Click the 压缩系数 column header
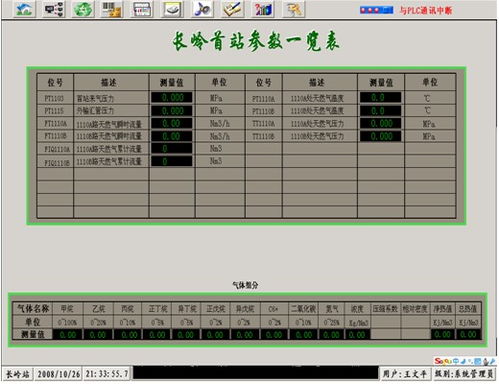Viewport: 499px width, 384px height. click(x=385, y=309)
